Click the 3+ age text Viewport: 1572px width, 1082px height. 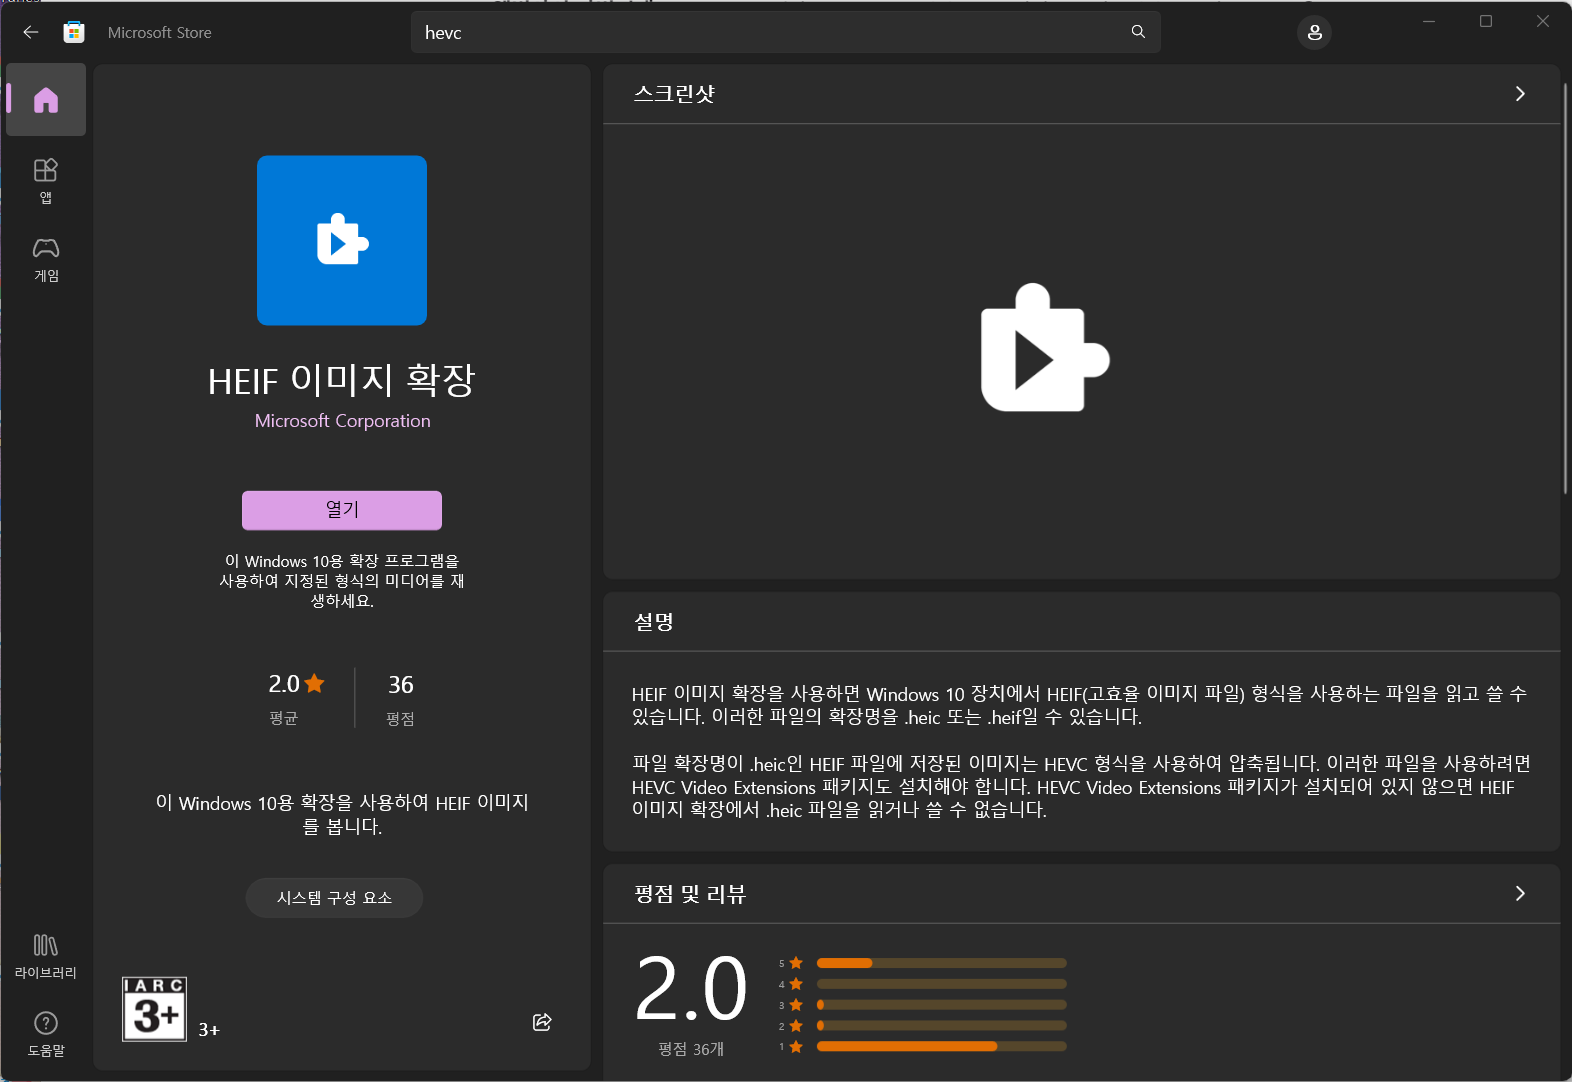[209, 1030]
